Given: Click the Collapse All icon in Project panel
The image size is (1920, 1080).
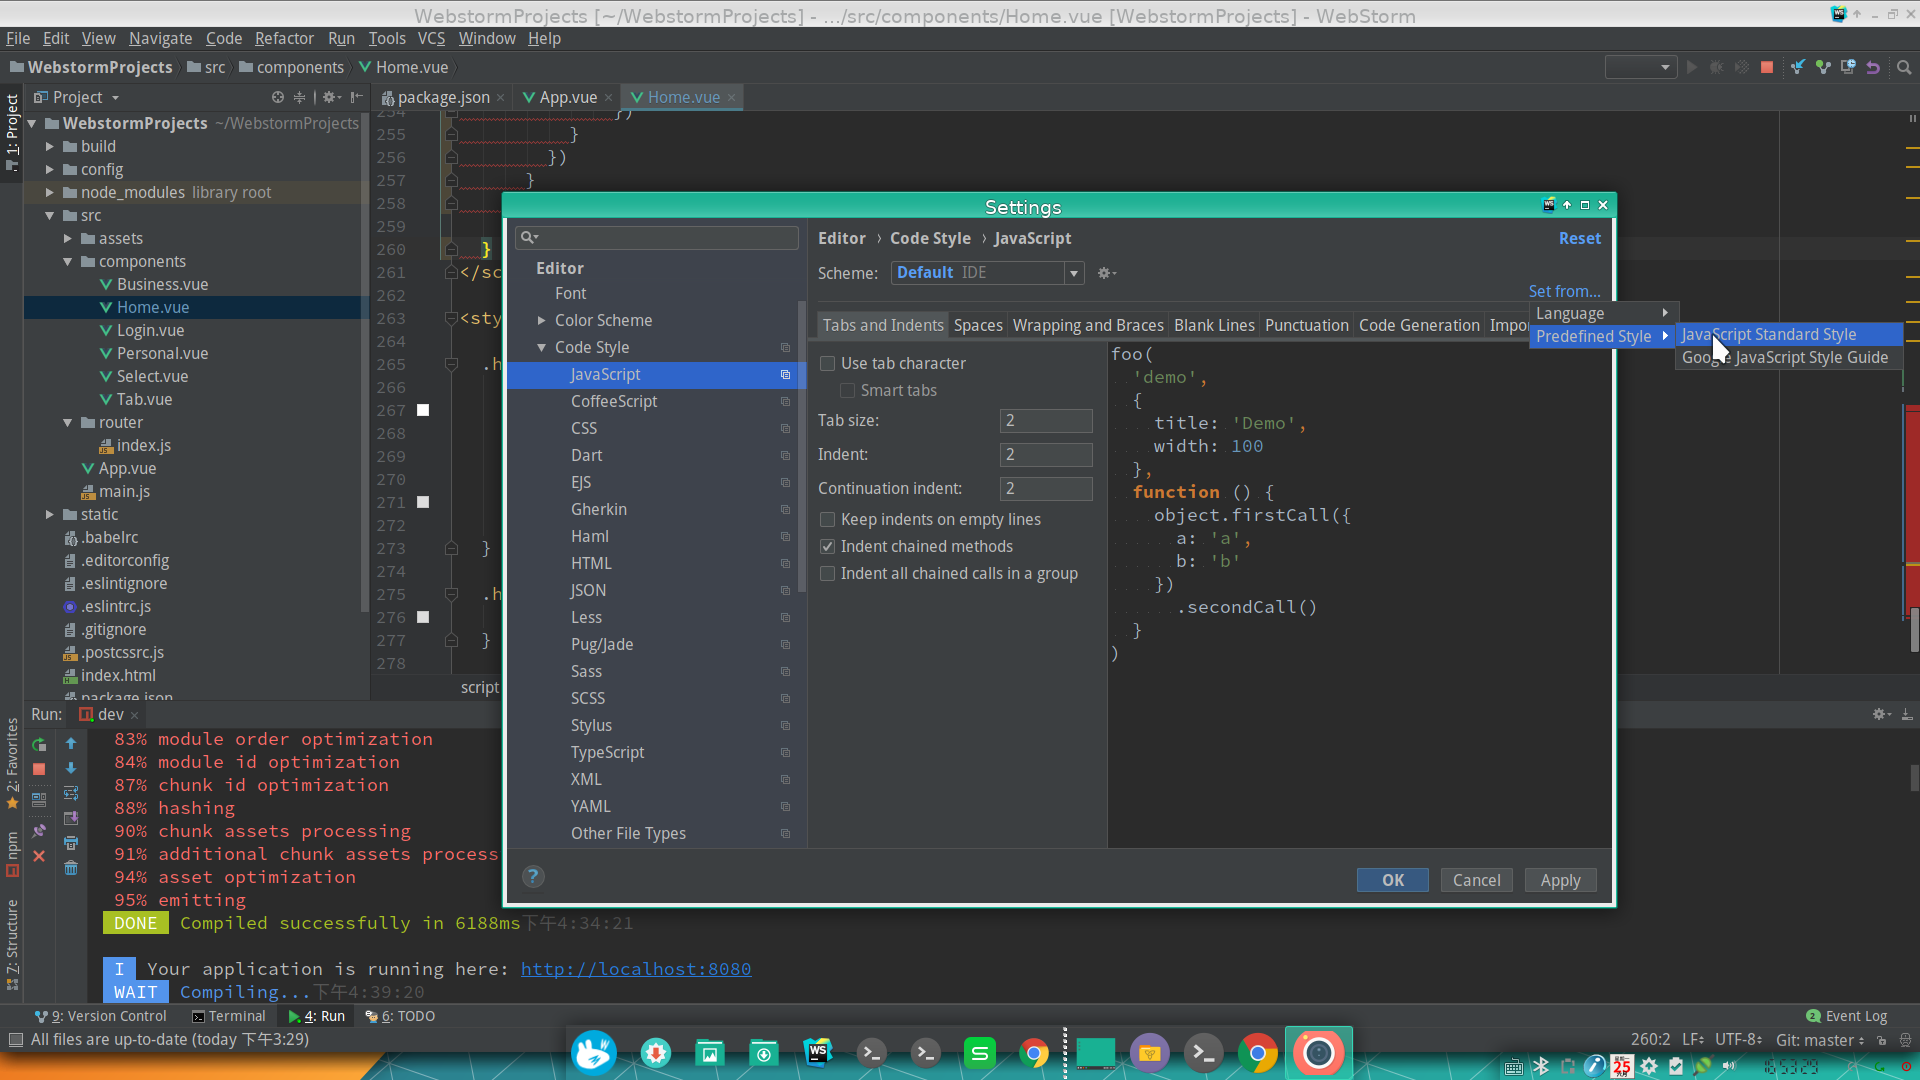Looking at the screenshot, I should point(299,97).
